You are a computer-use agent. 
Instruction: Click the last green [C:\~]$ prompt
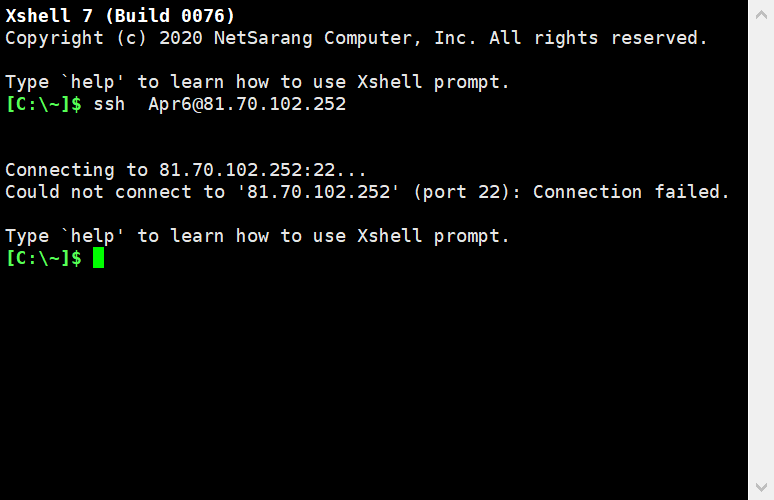[43, 258]
